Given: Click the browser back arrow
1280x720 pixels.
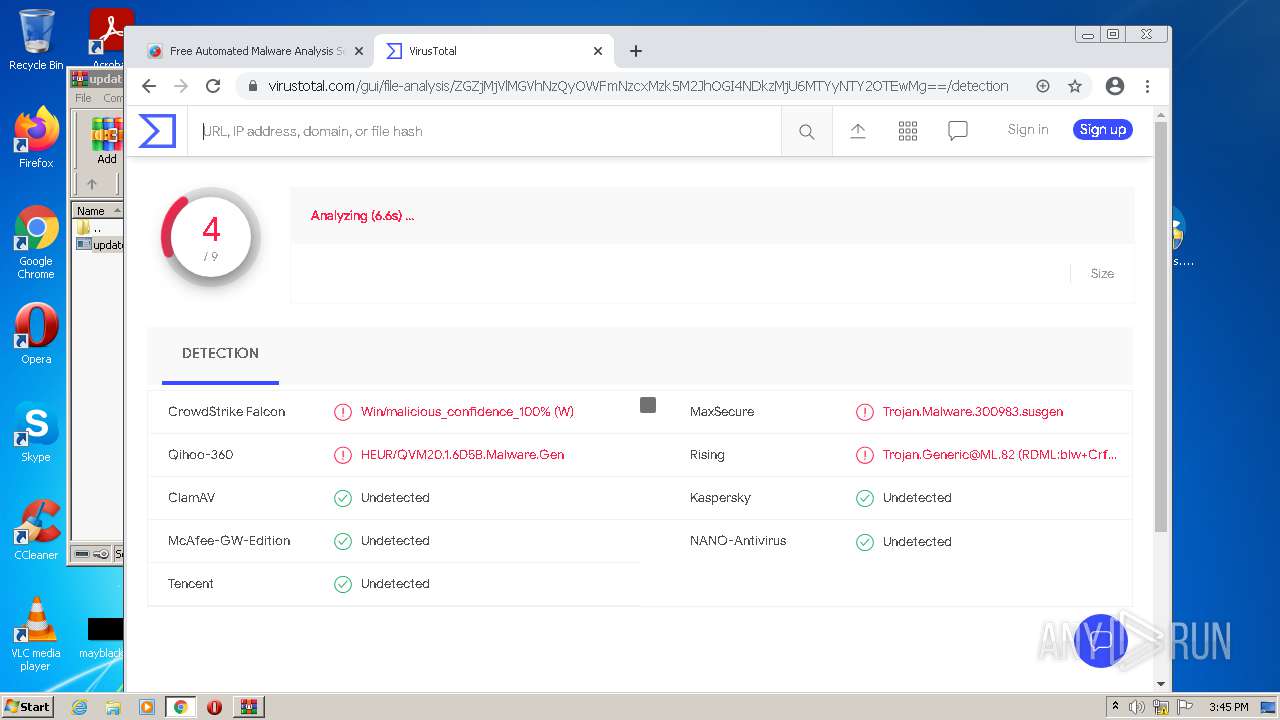Looking at the screenshot, I should point(149,86).
